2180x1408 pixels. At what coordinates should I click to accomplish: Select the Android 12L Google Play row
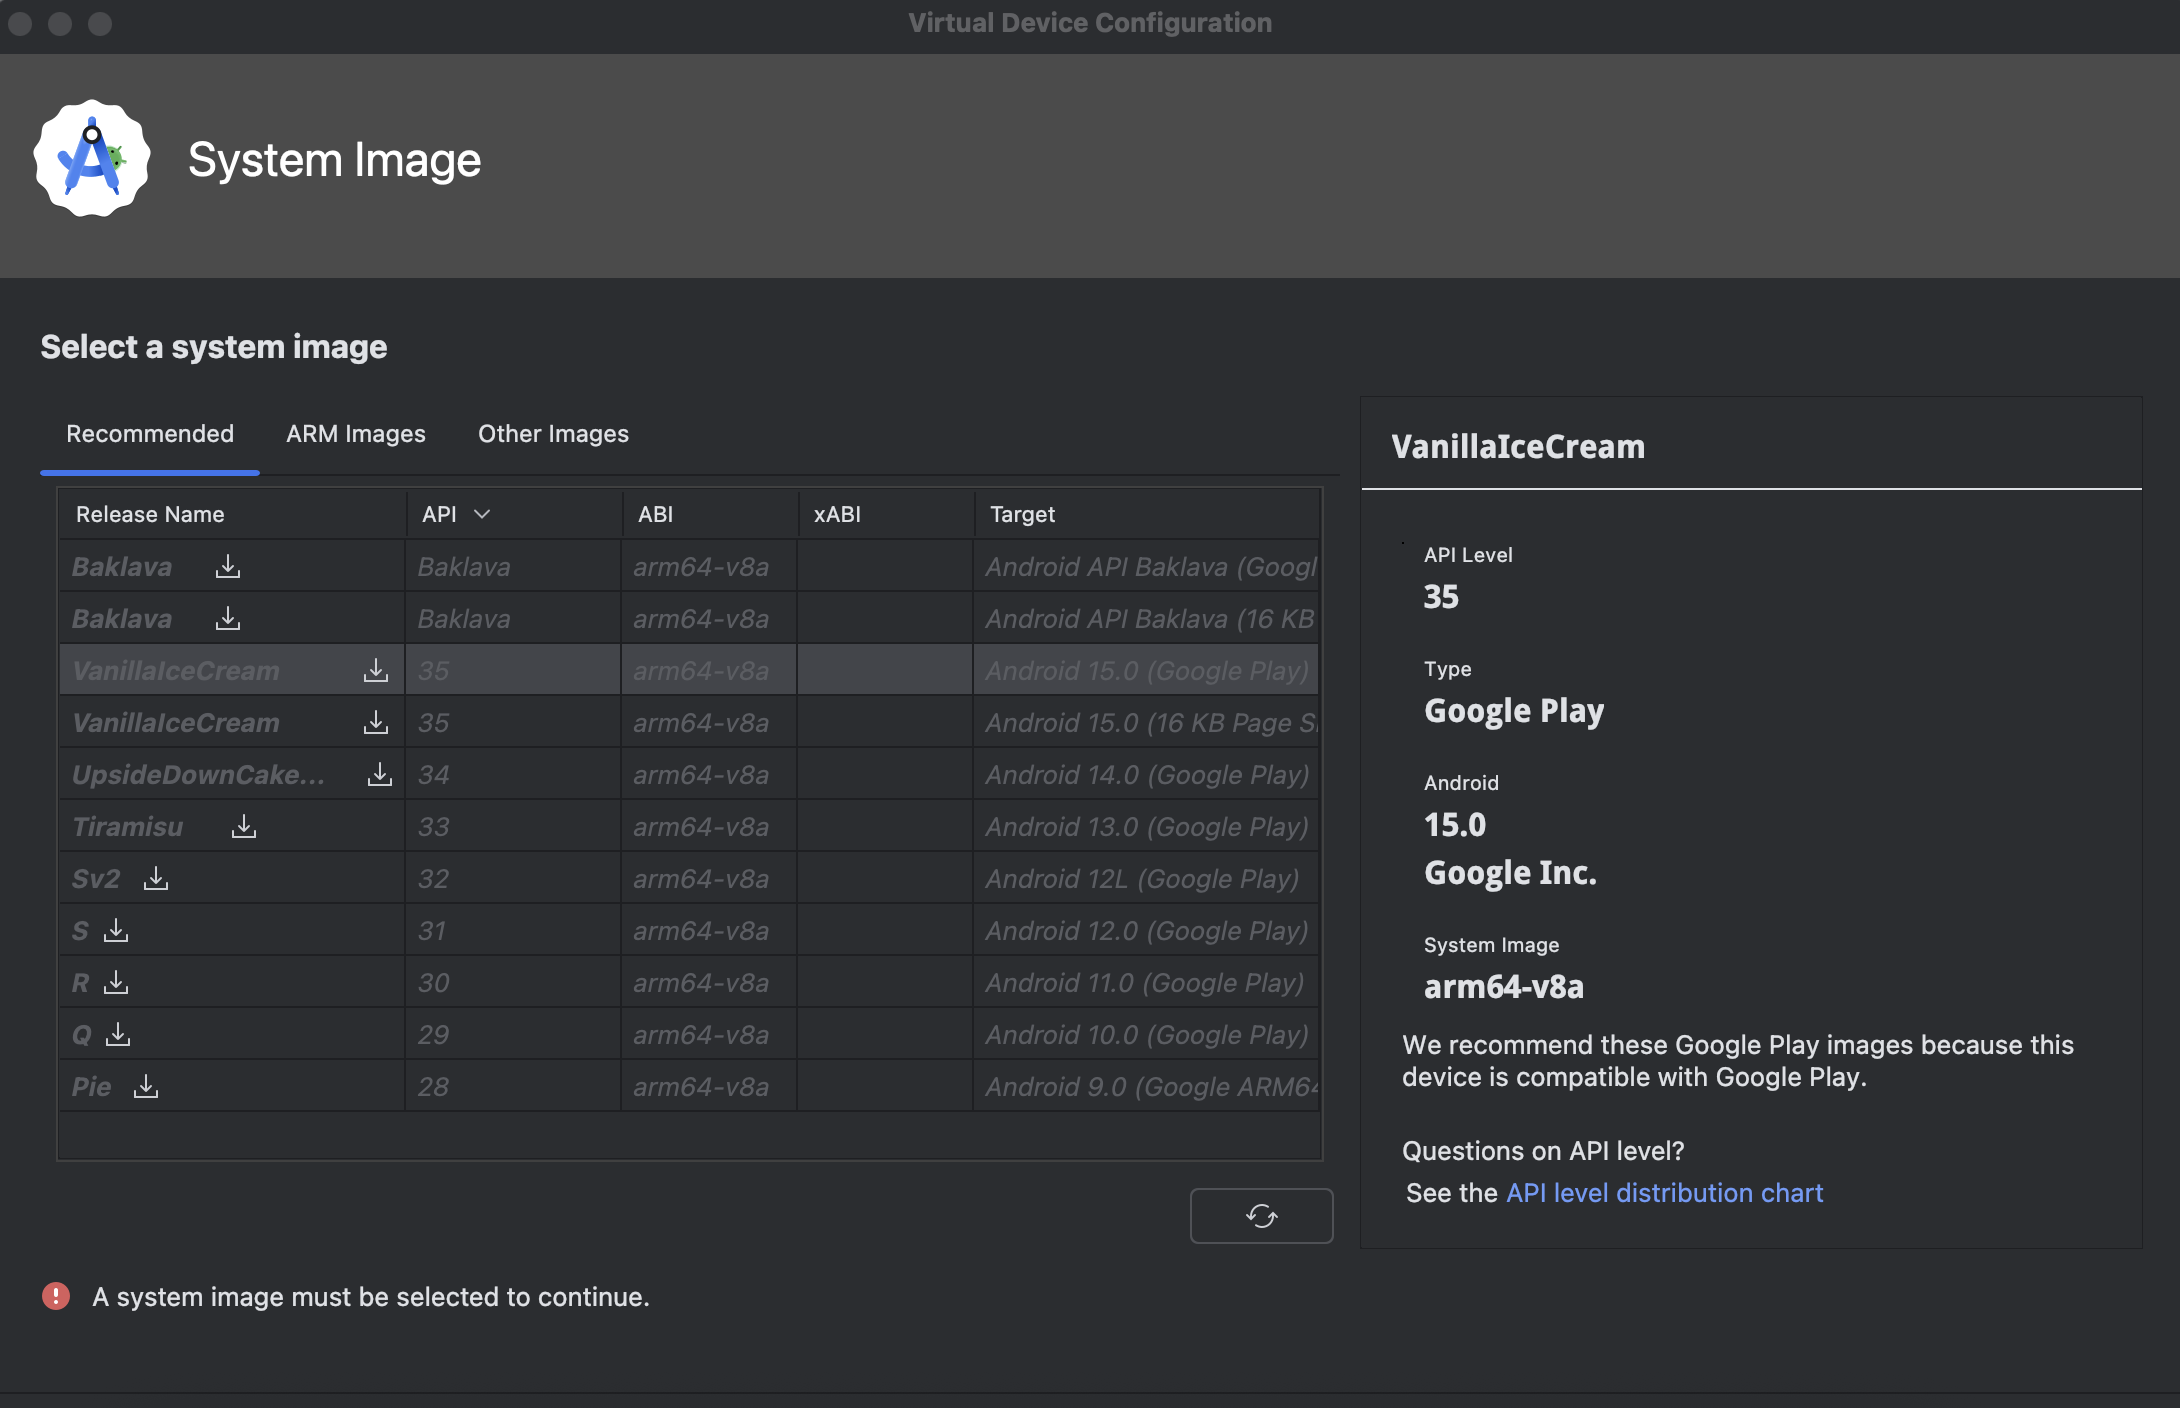[1141, 879]
